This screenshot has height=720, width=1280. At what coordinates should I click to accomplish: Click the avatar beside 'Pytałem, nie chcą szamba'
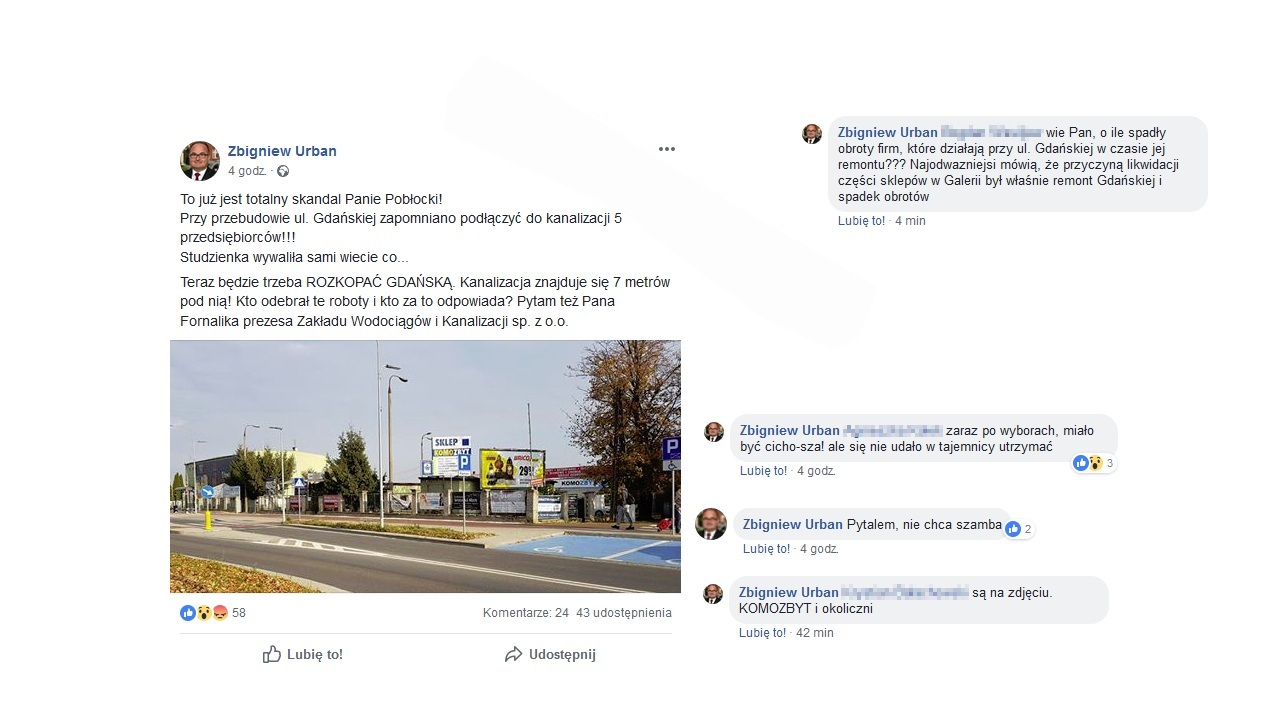click(x=711, y=524)
